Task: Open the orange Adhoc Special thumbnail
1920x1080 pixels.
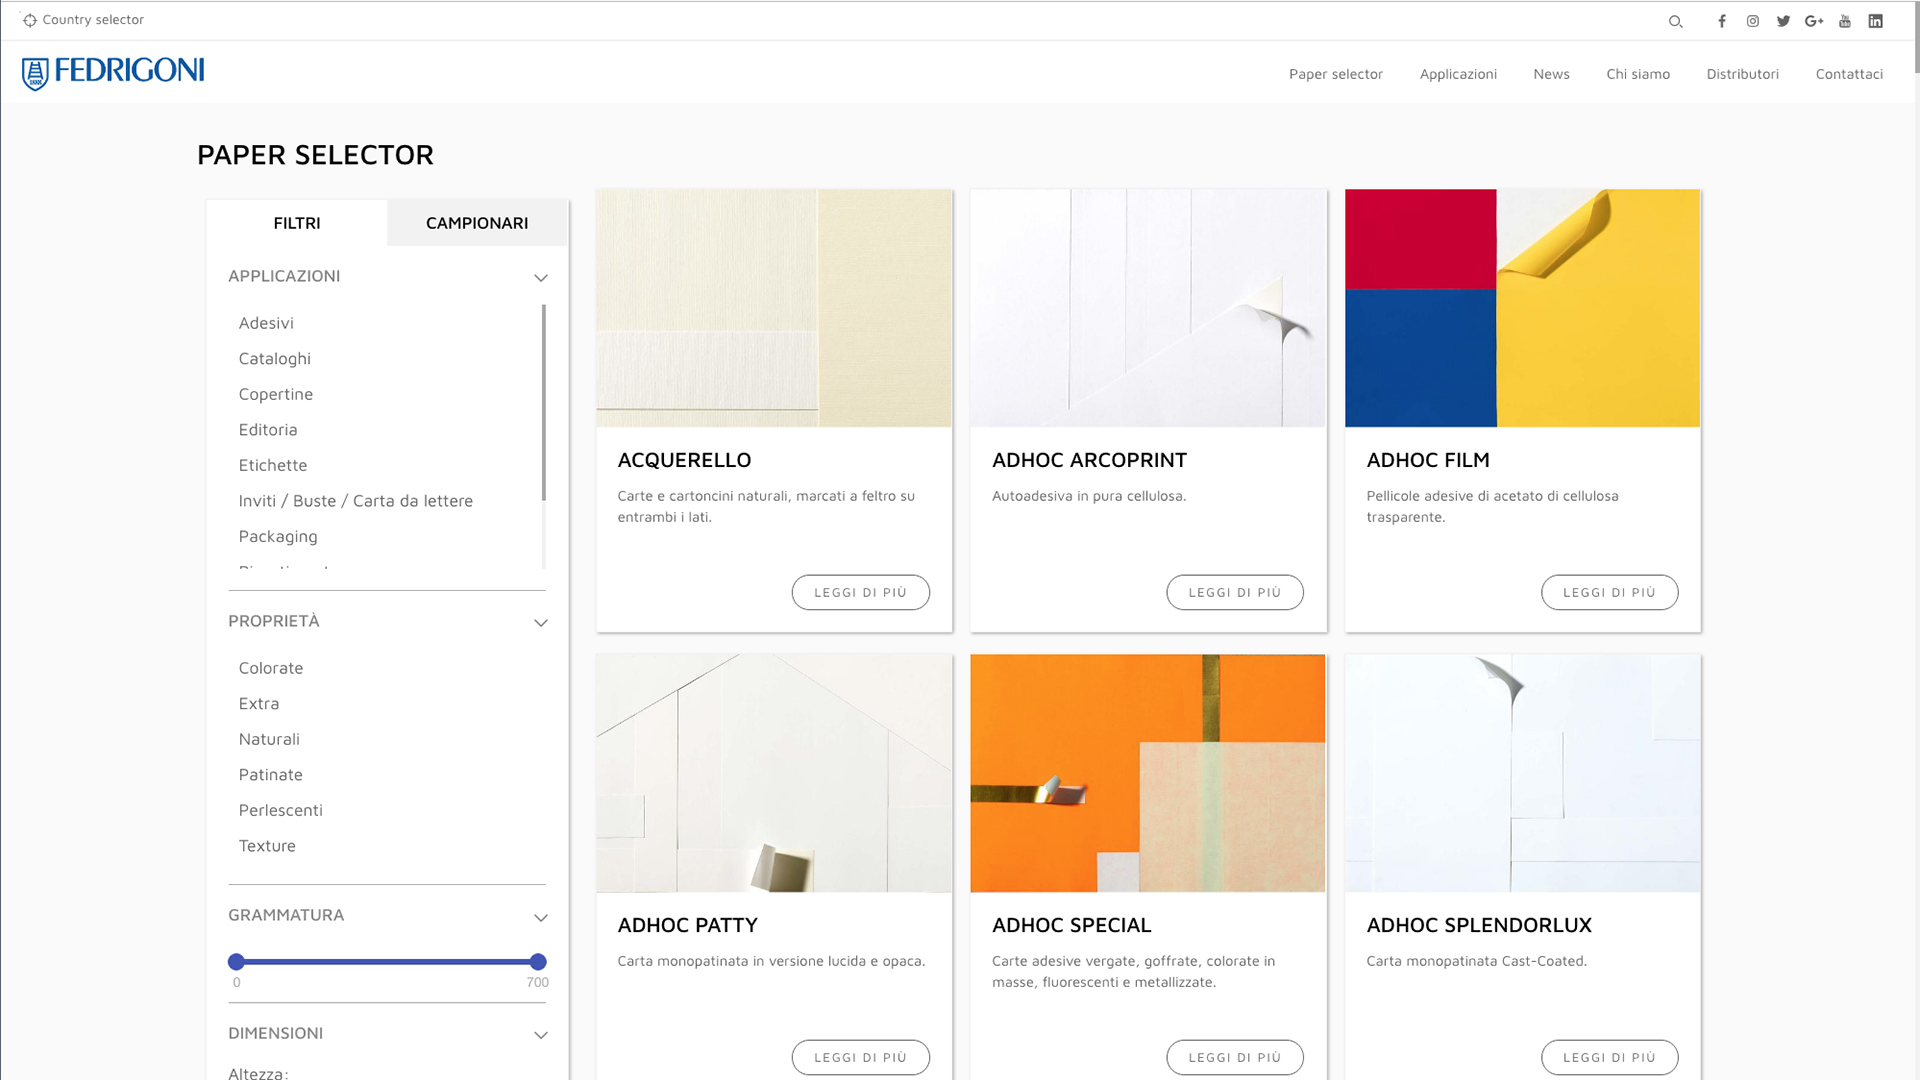Action: click(x=1148, y=773)
